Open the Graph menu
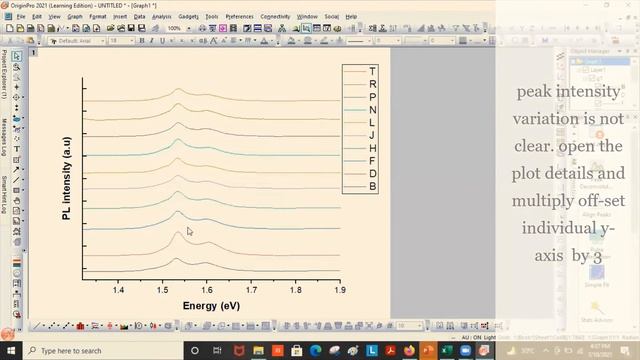 tap(75, 17)
